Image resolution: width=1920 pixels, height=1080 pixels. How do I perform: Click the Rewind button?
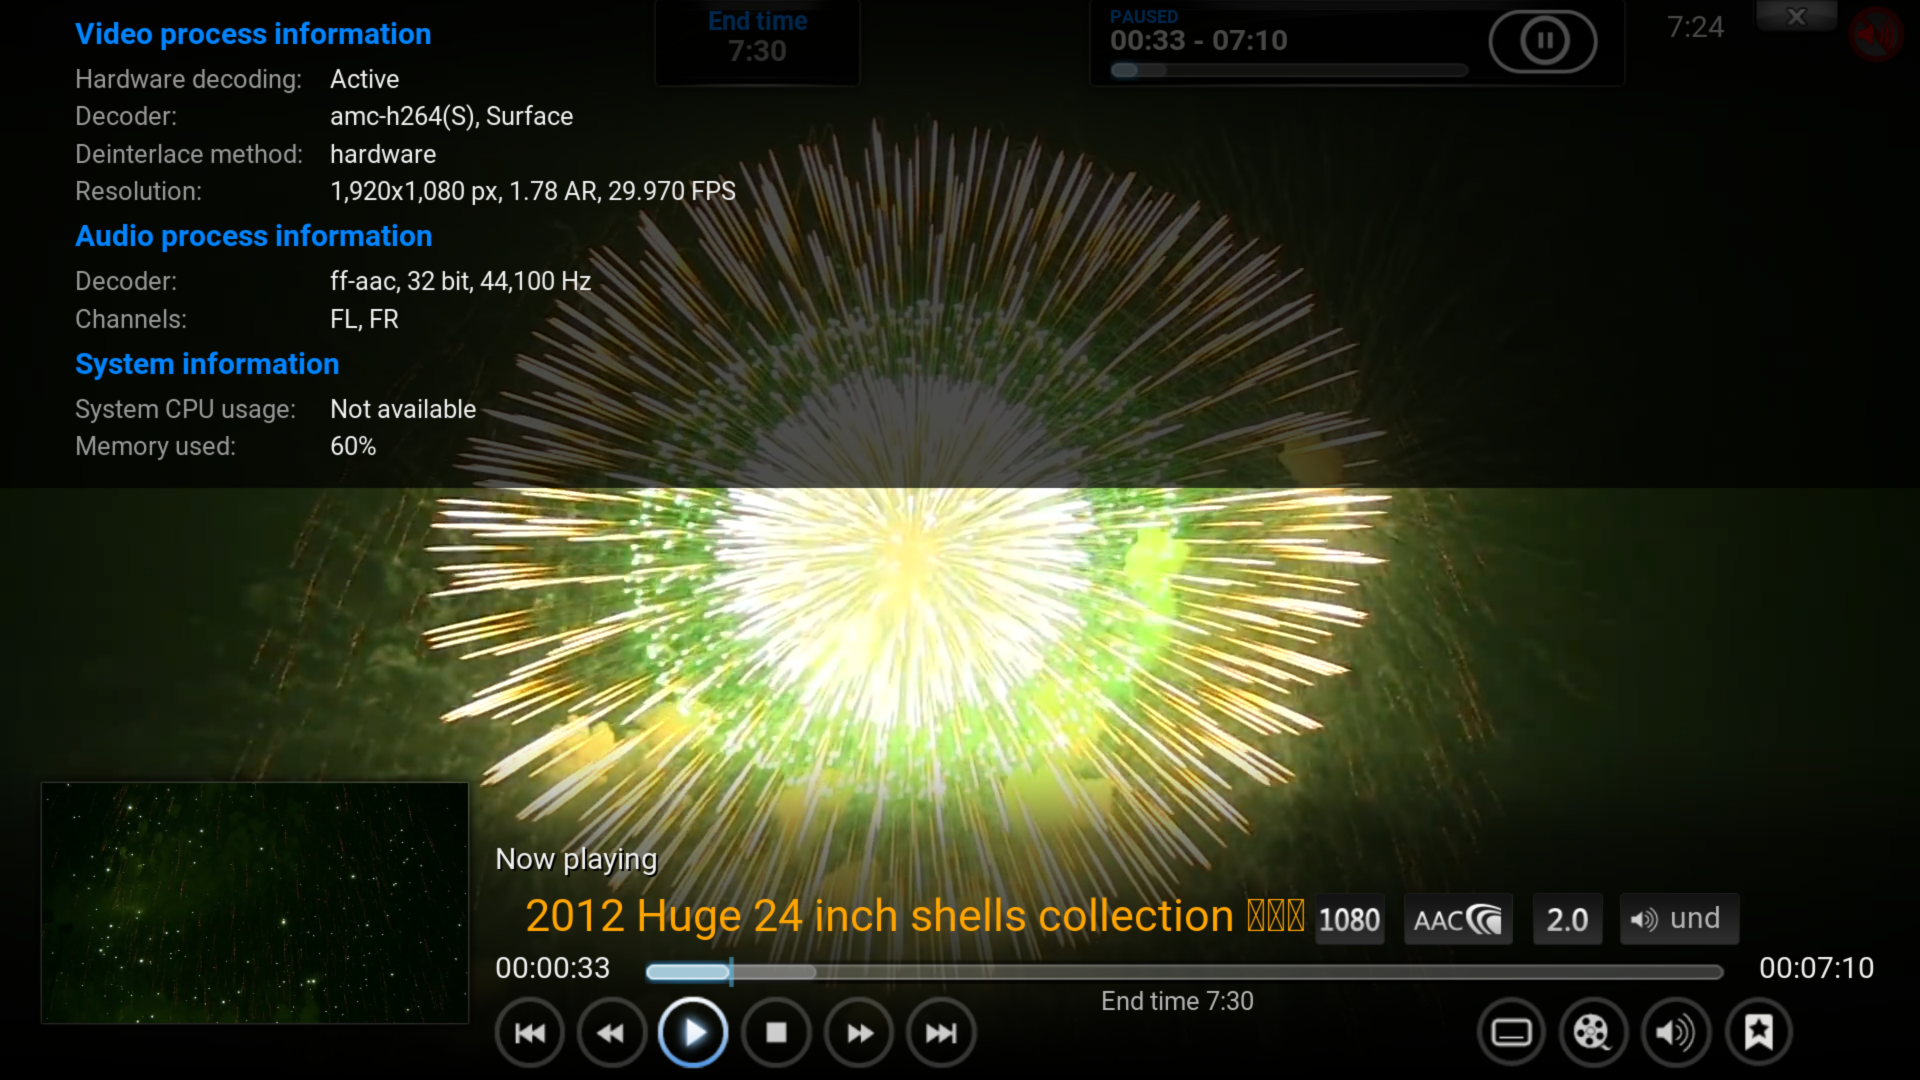click(611, 1033)
